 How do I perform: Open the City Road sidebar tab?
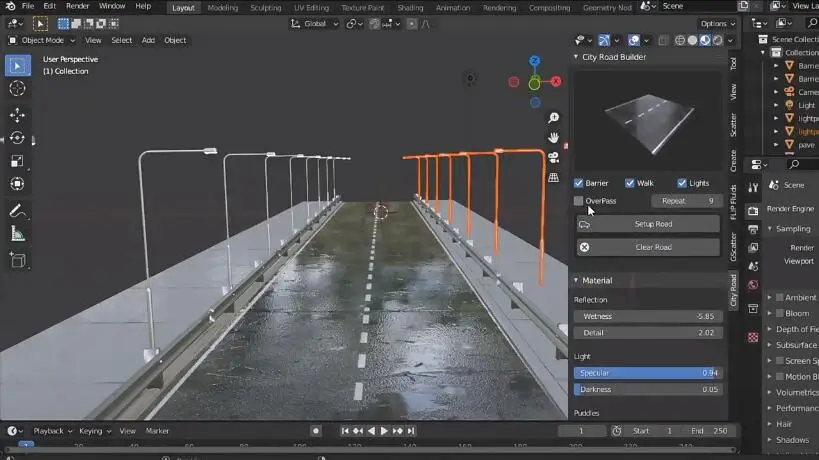[x=733, y=290]
